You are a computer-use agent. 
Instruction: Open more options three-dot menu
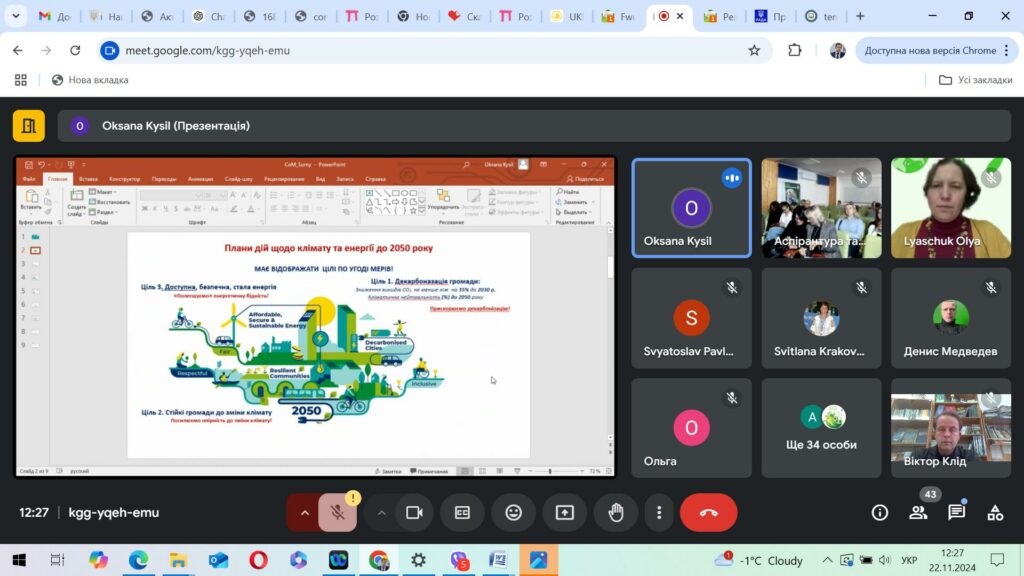click(659, 513)
